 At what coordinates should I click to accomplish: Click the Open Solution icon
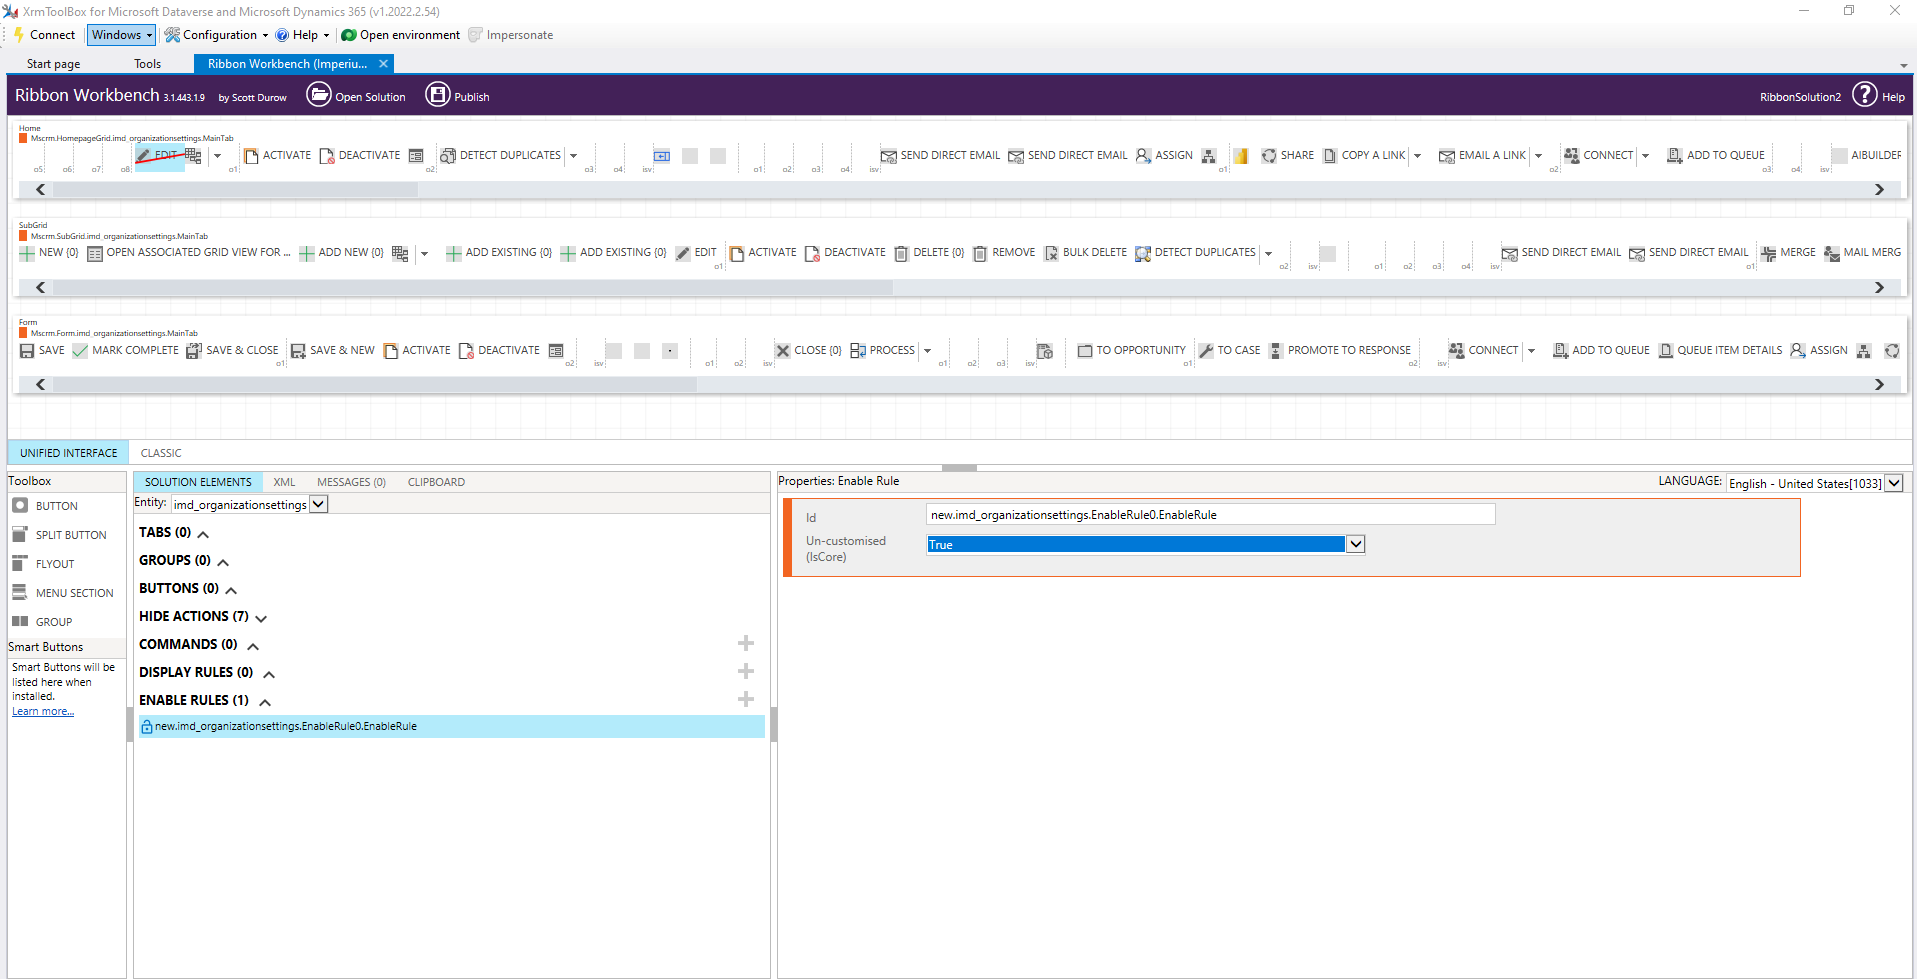pos(318,95)
